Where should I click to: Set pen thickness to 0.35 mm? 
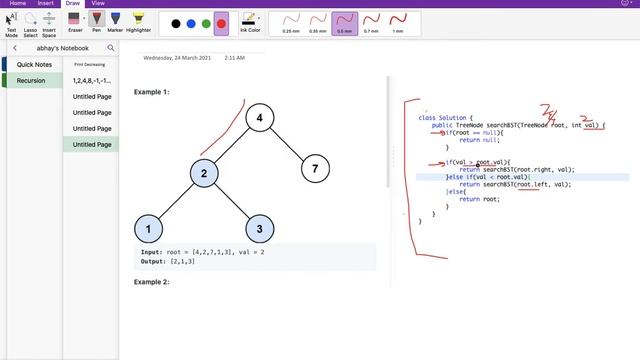point(318,23)
